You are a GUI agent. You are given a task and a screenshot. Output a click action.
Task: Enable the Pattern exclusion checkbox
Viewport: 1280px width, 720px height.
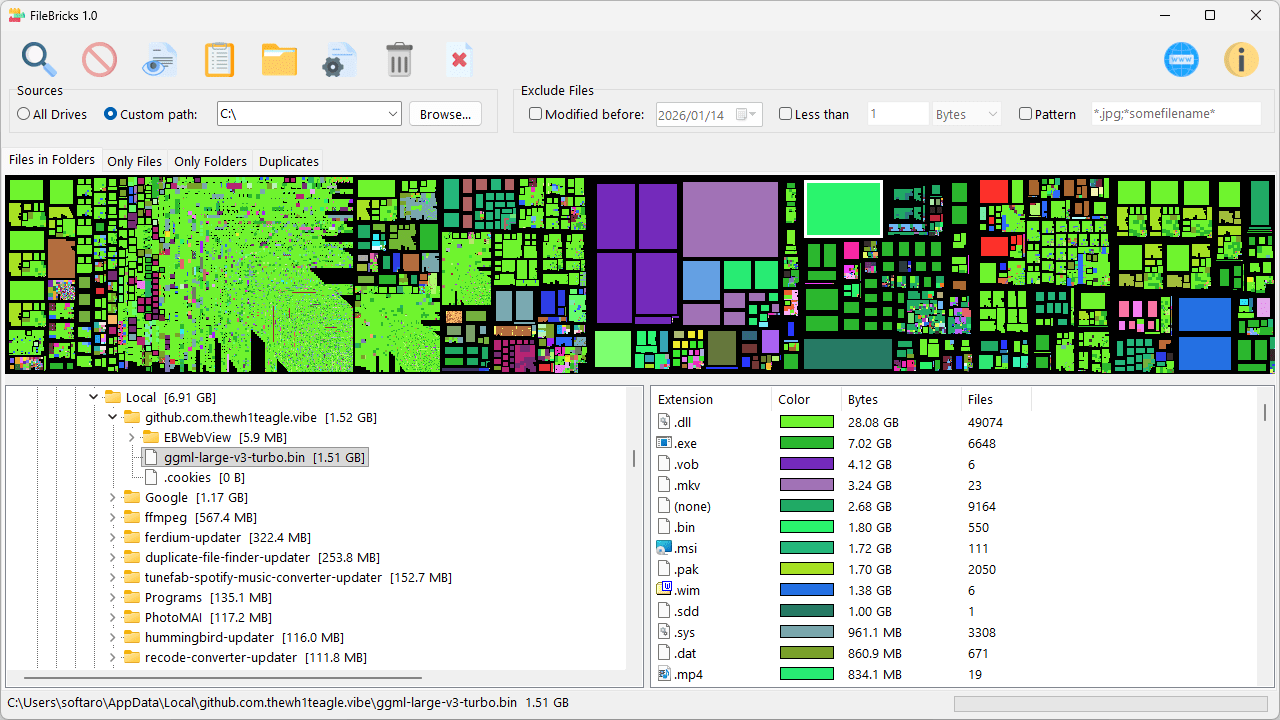[x=1025, y=114]
